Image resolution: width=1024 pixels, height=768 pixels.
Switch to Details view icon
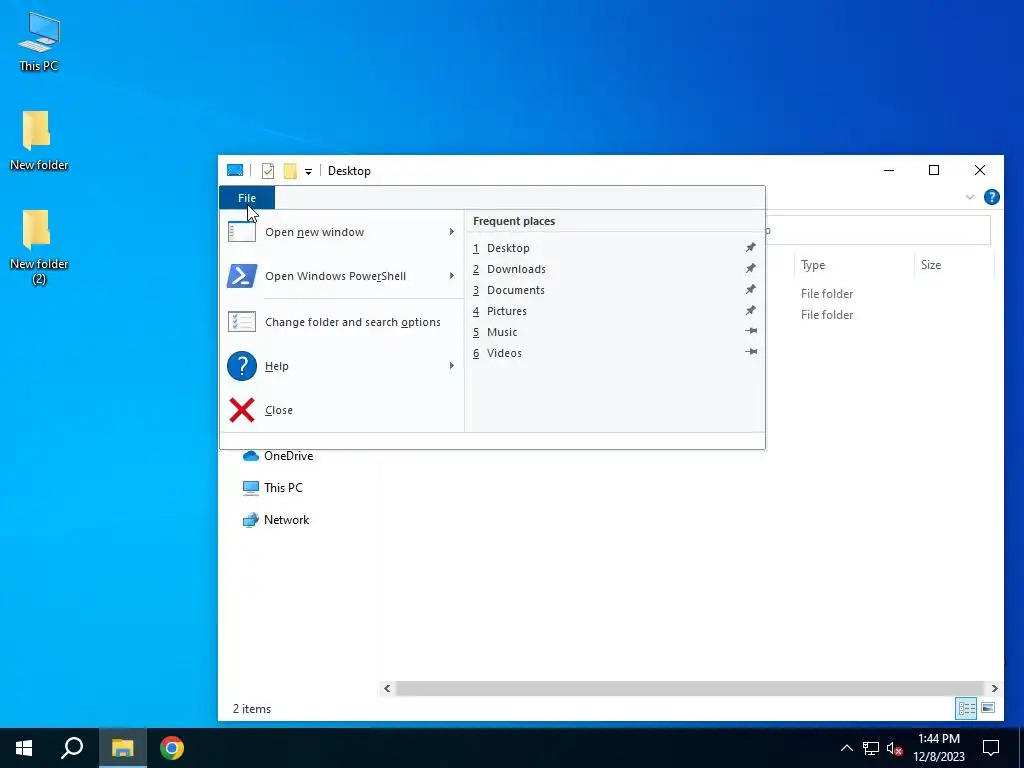pyautogui.click(x=967, y=709)
